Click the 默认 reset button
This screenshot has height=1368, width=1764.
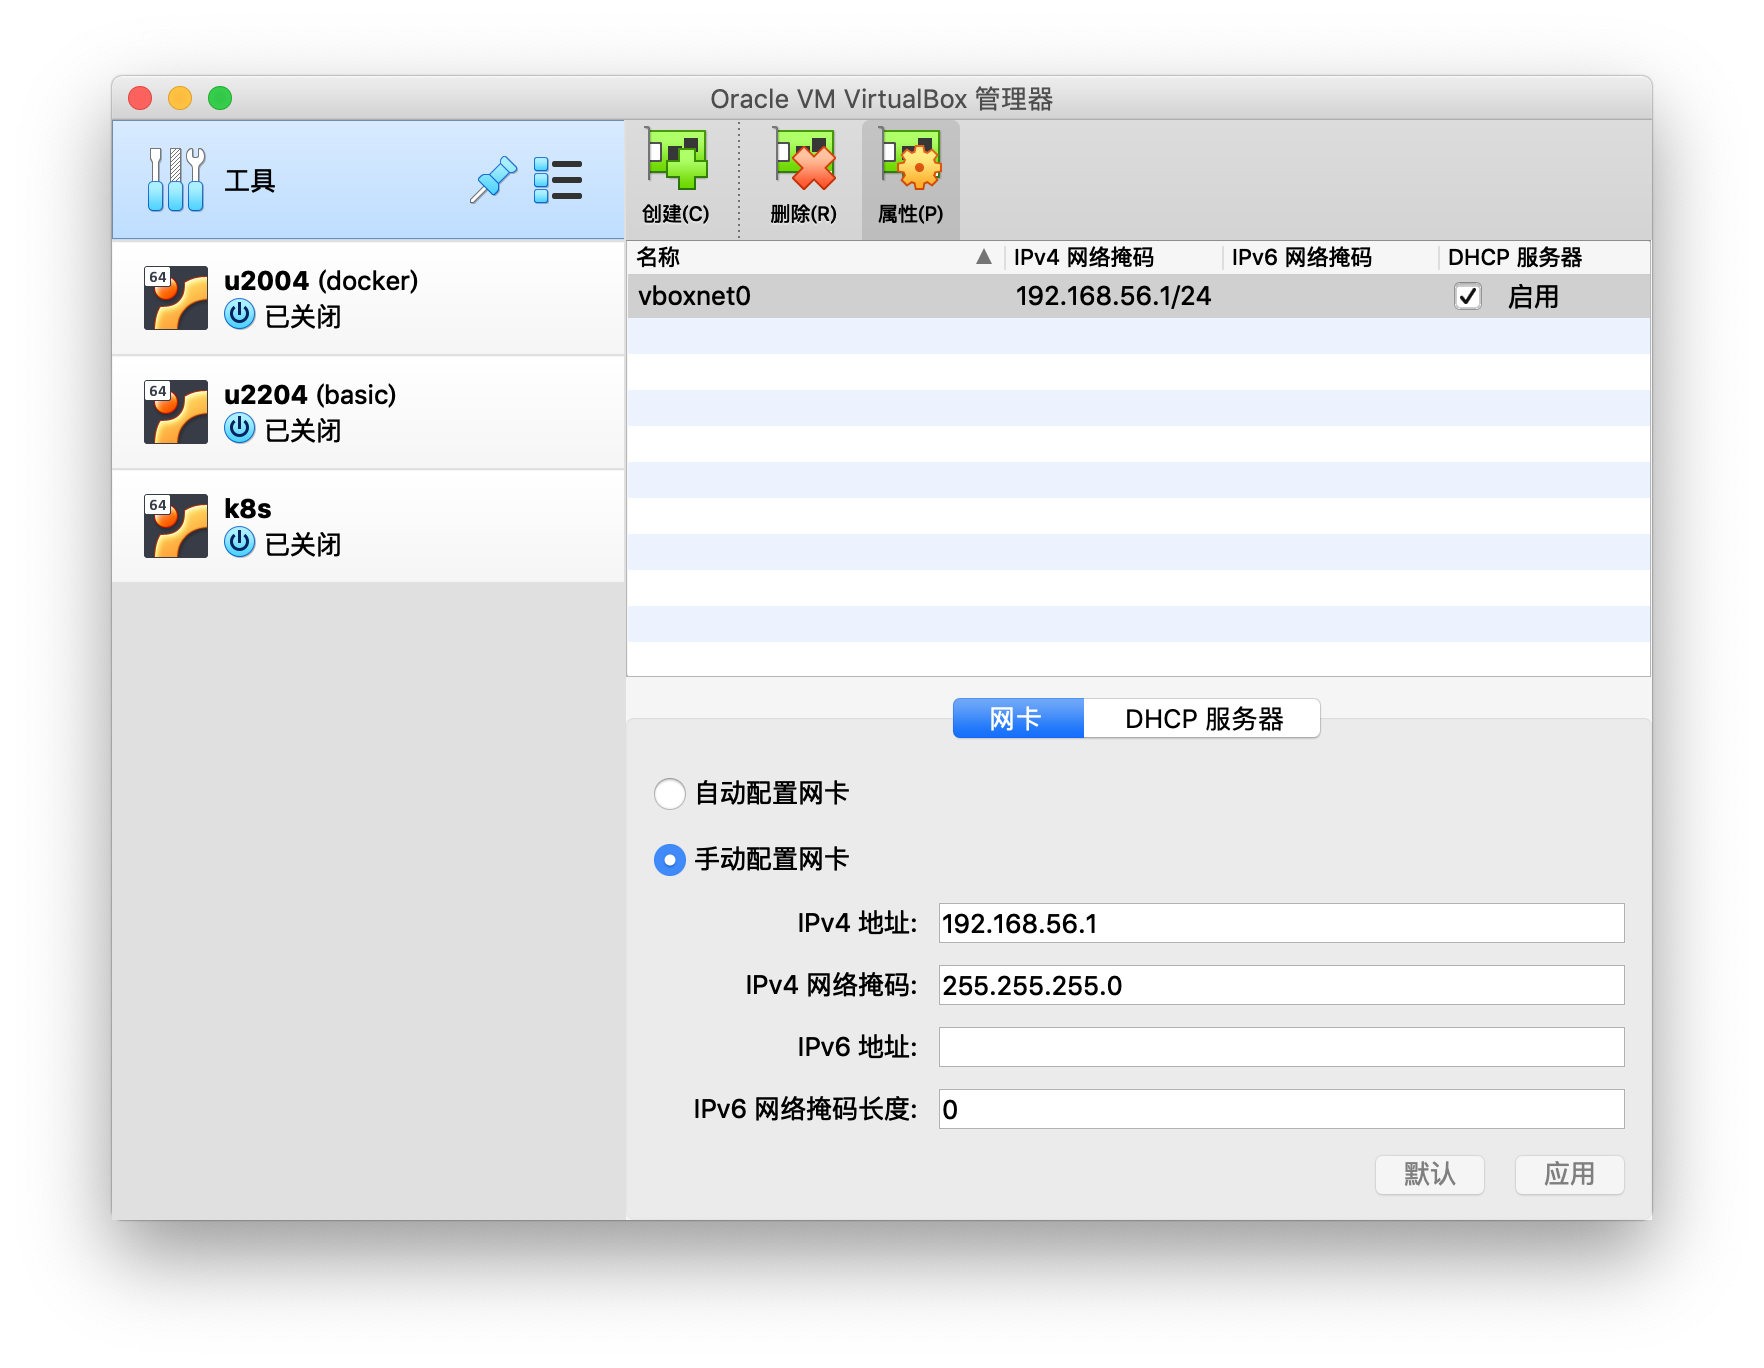(1429, 1174)
